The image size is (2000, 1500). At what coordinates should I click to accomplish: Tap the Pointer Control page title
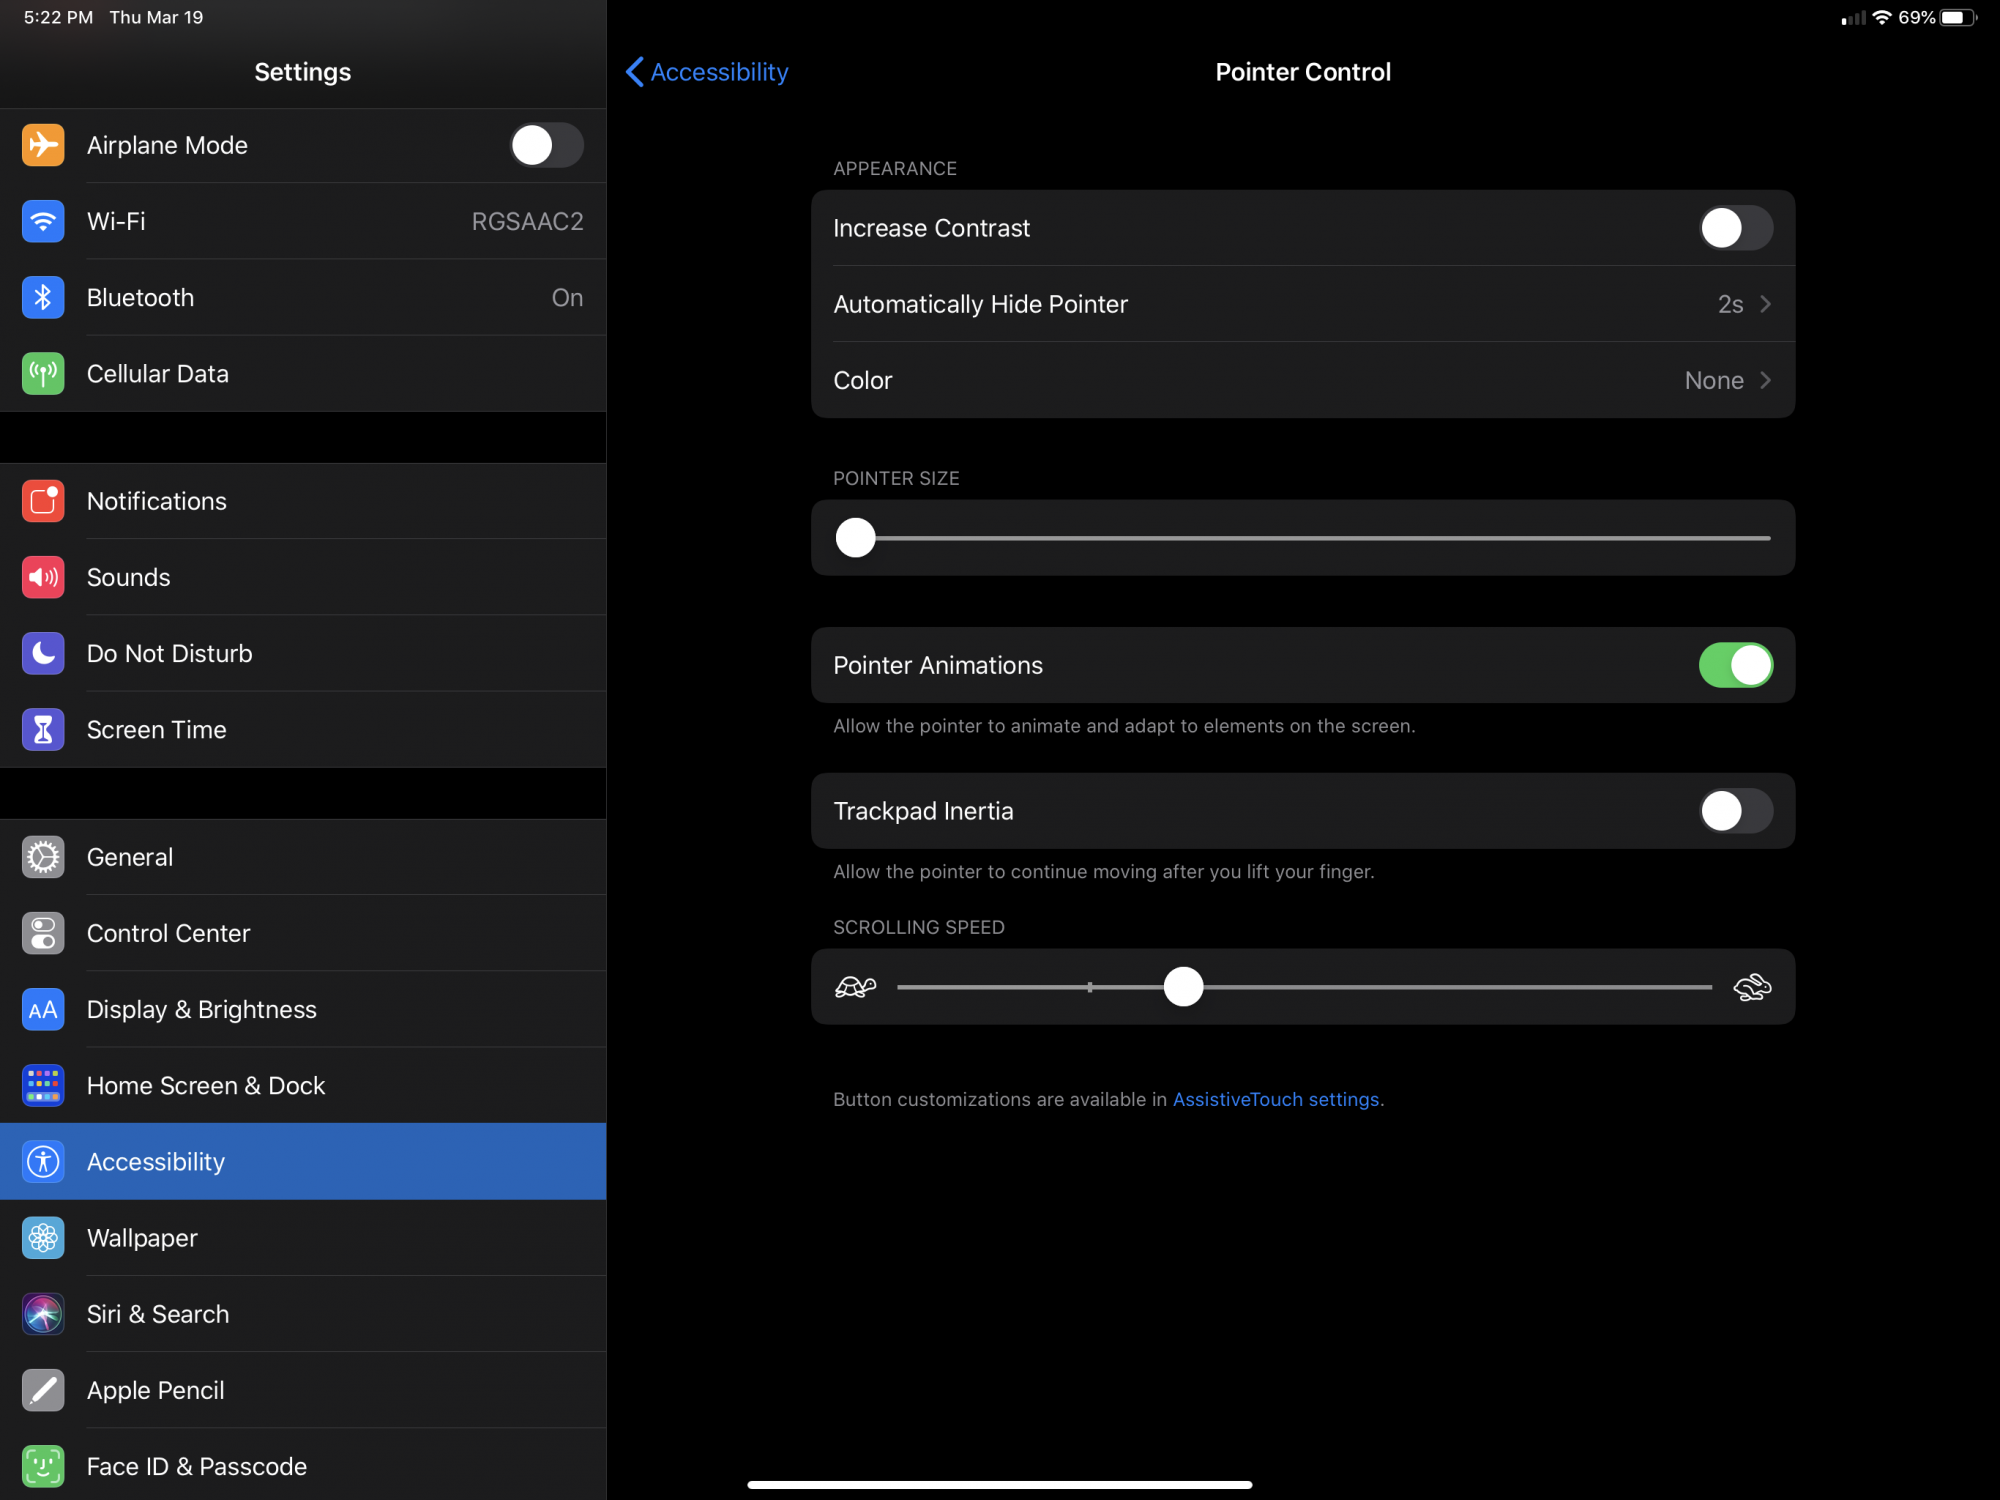1303,72
